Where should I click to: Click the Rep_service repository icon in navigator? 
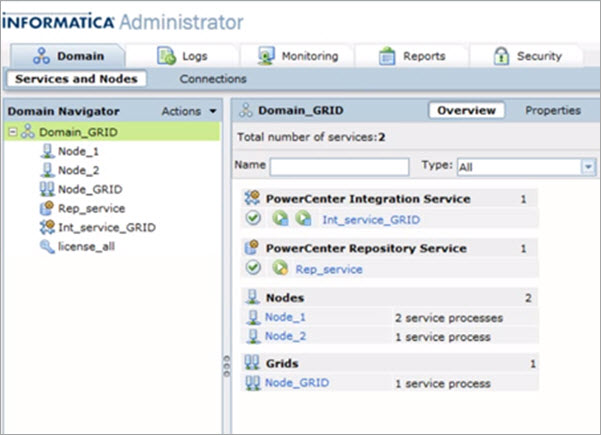coord(47,208)
